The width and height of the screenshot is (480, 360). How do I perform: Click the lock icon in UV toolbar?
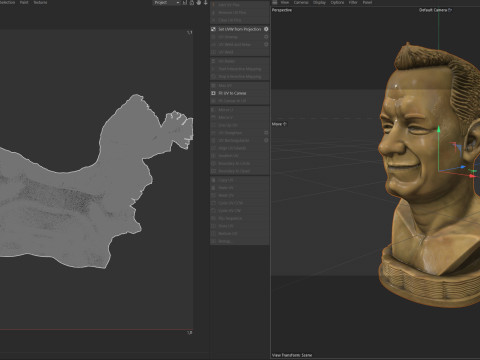[x=192, y=3]
